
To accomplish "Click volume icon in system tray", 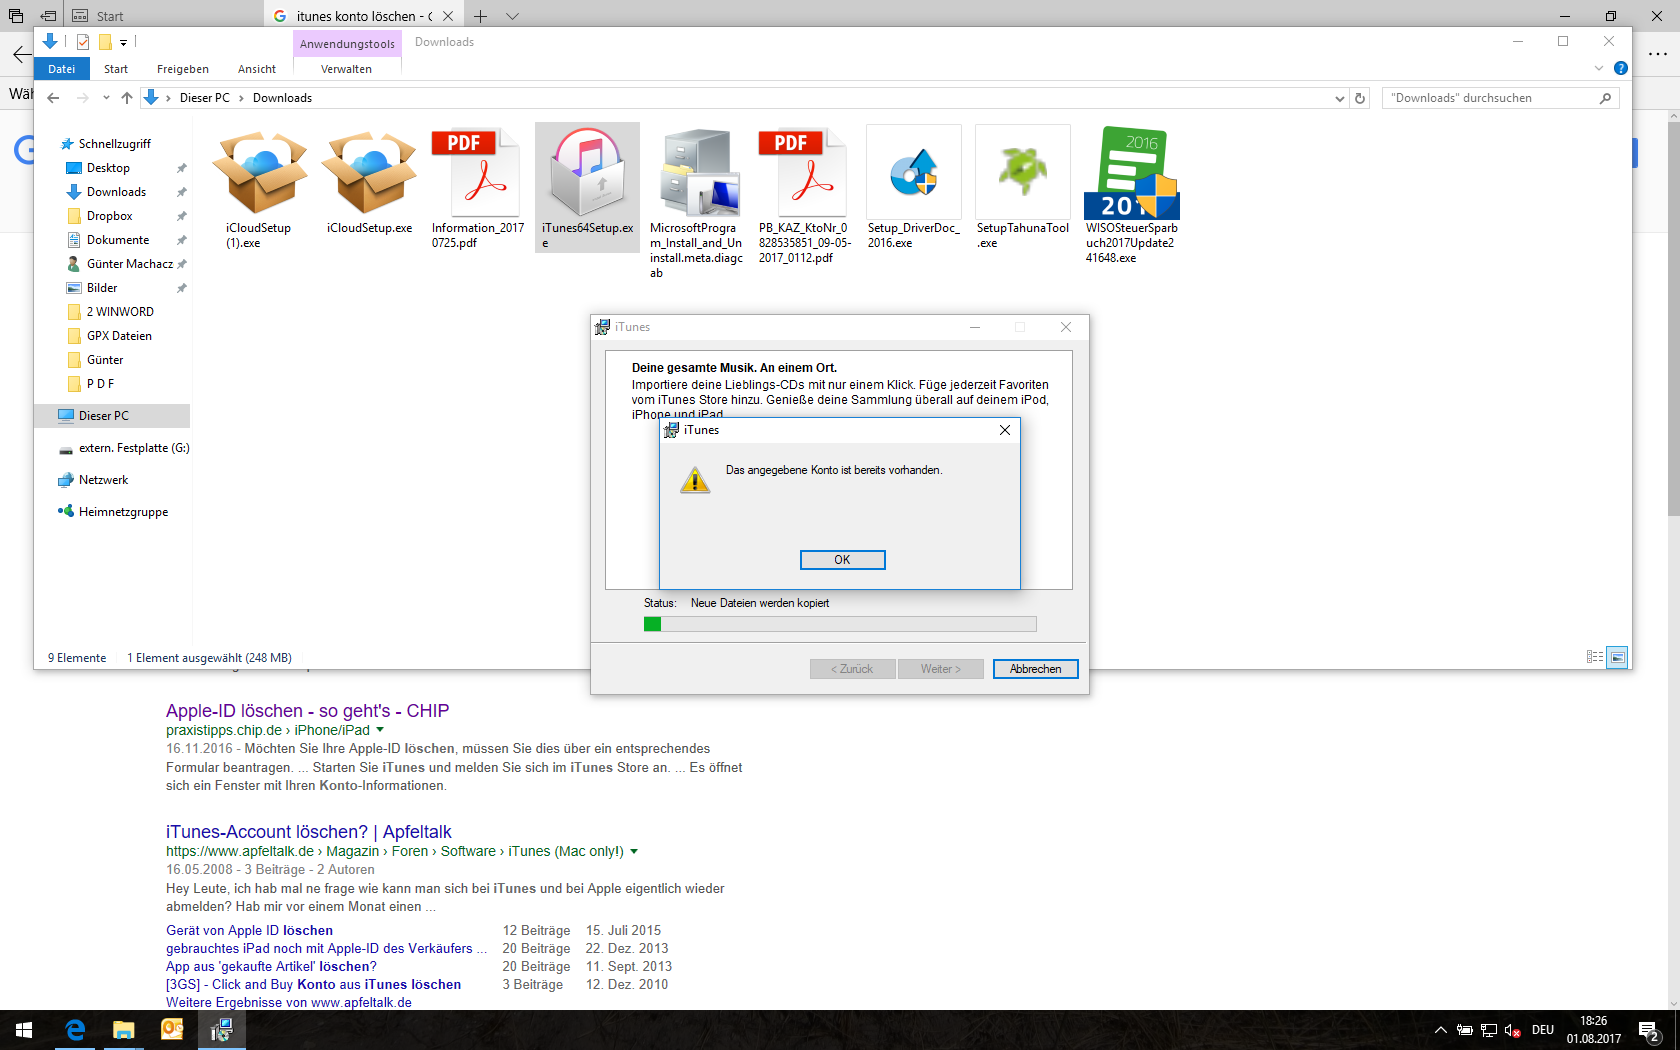I will (x=1513, y=1030).
